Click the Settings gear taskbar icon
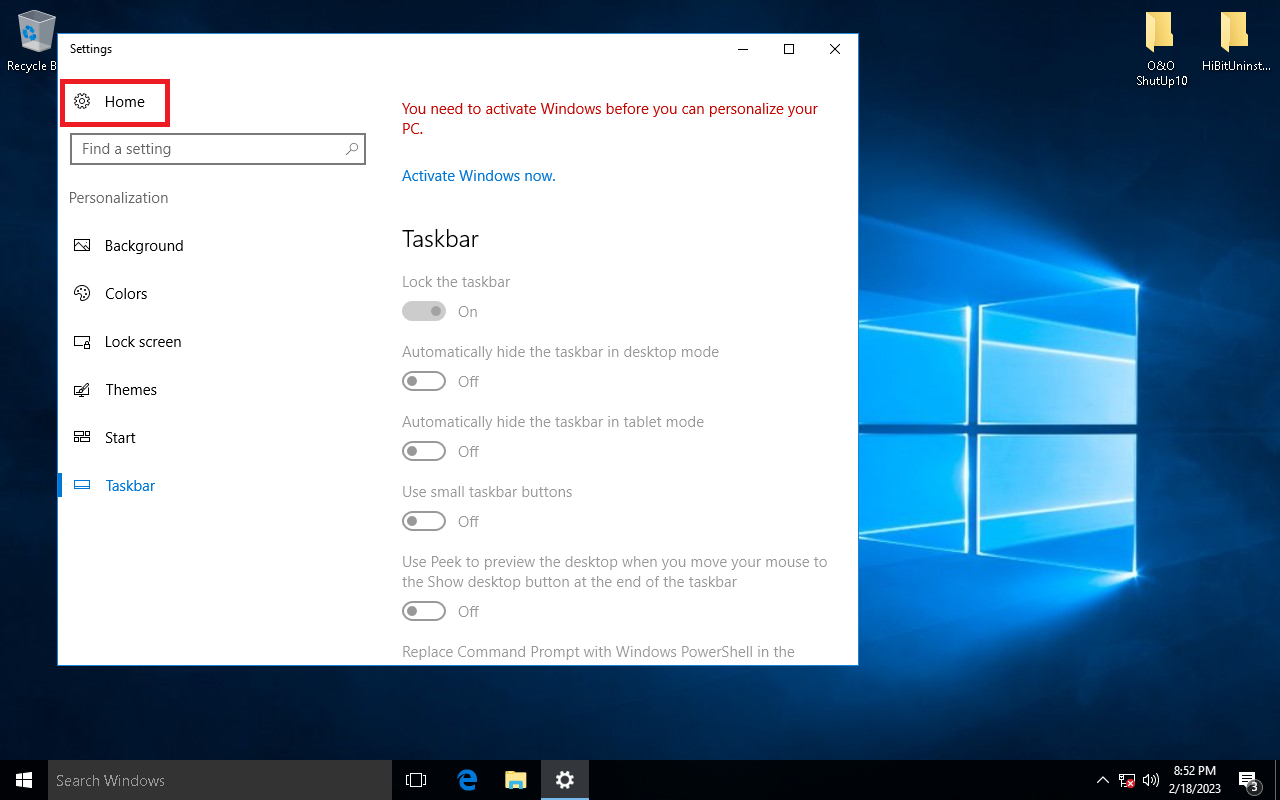The width and height of the screenshot is (1280, 800). tap(565, 780)
